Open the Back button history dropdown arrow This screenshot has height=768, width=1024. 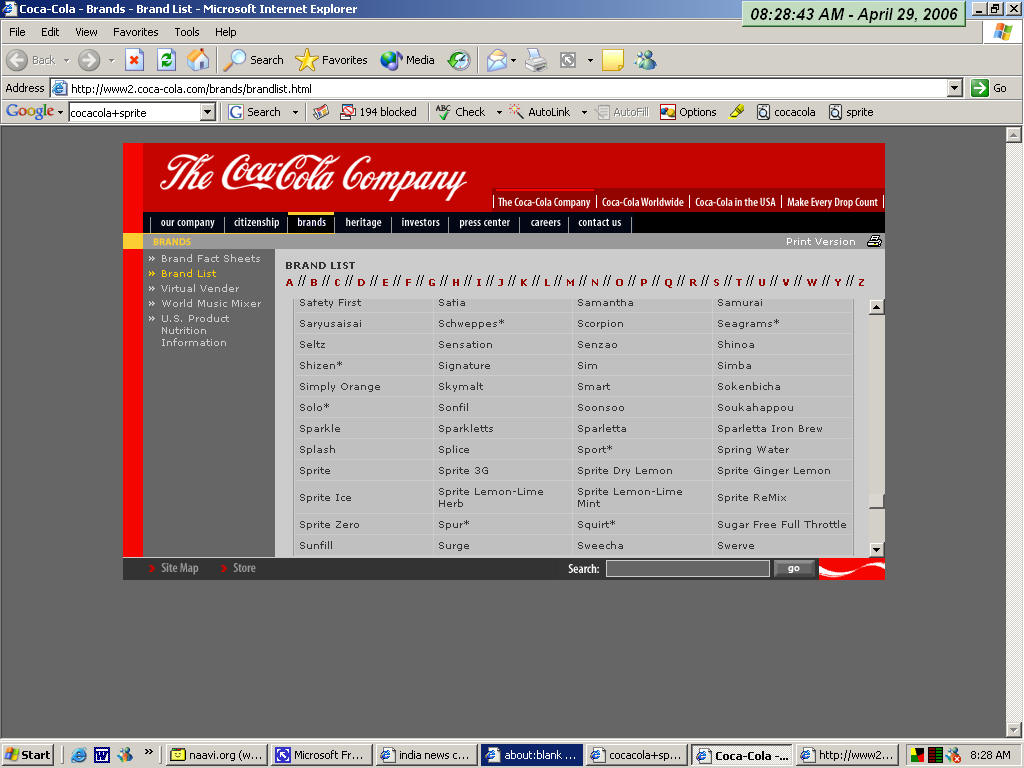(x=66, y=61)
